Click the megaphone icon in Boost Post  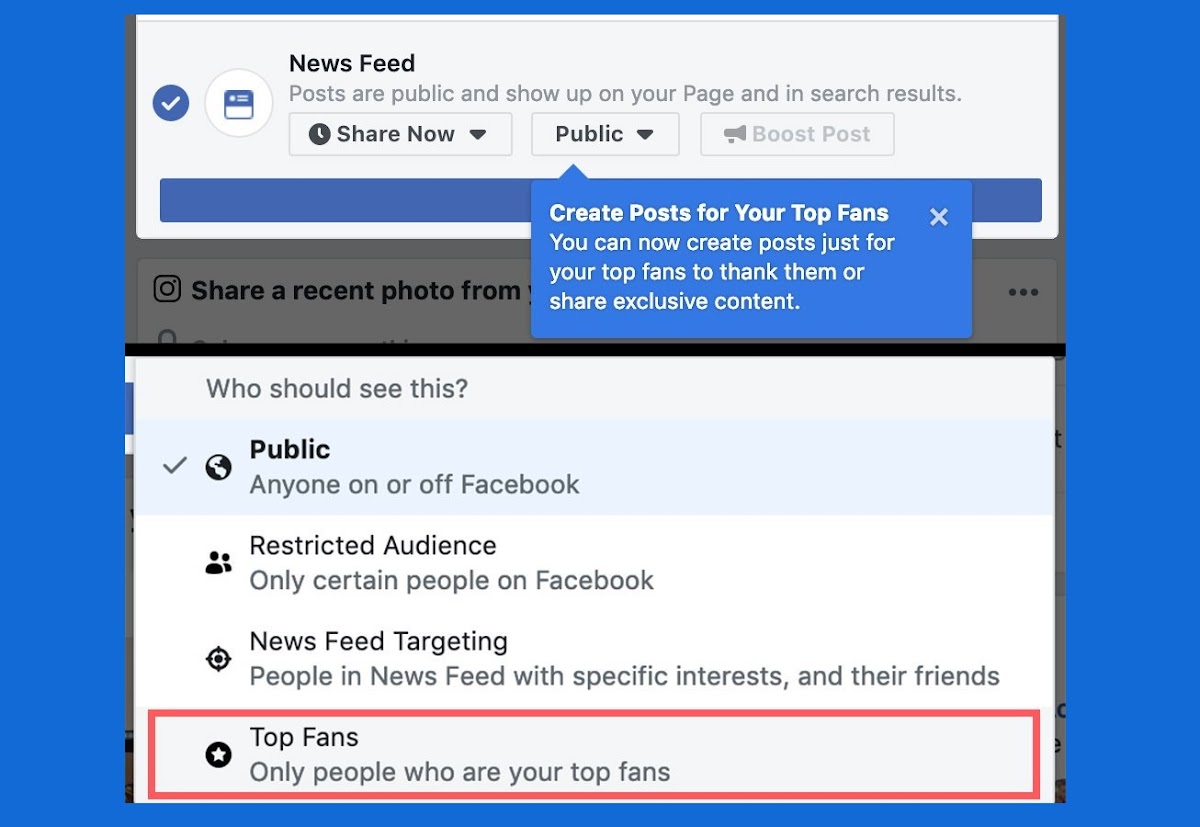click(735, 134)
